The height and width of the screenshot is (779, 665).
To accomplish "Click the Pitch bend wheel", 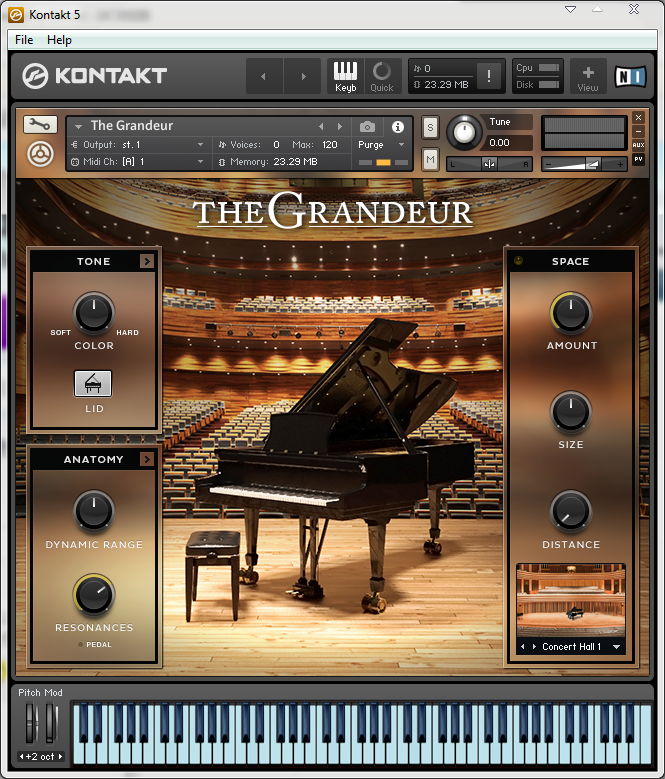I will point(32,723).
